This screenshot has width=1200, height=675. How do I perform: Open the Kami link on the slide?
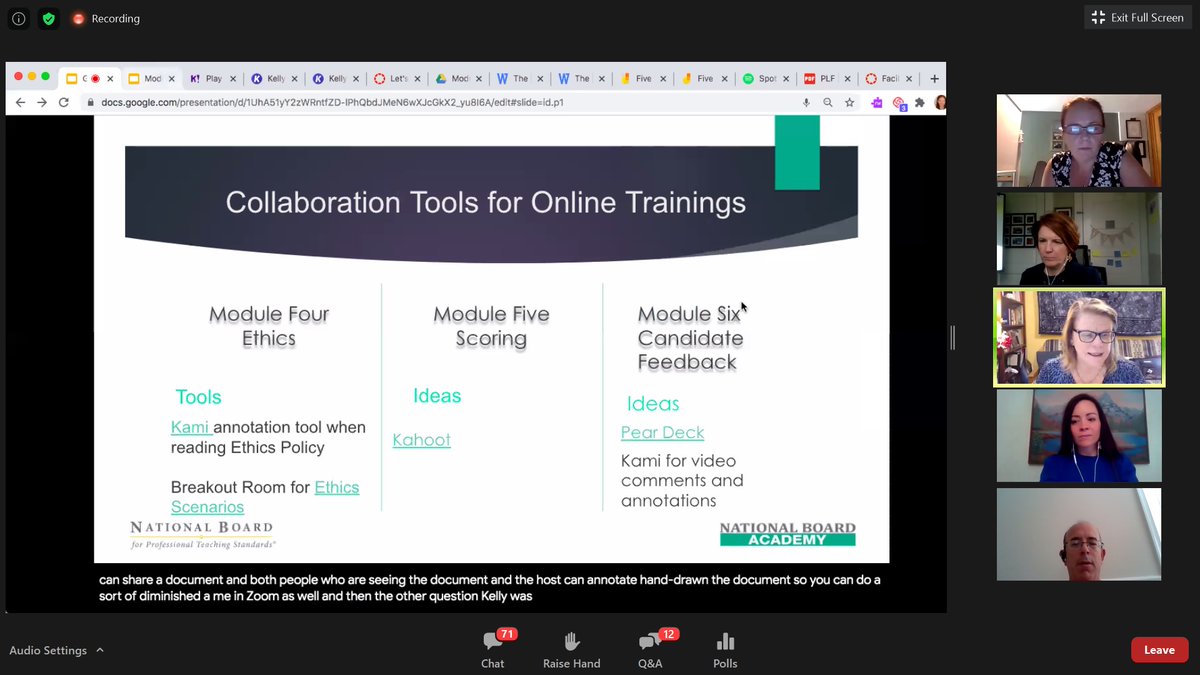[190, 427]
